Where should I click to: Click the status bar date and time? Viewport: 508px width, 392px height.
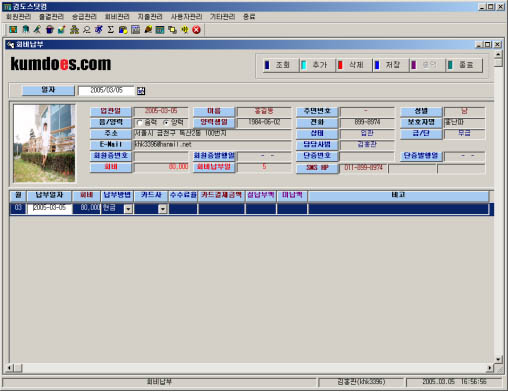click(x=454, y=382)
